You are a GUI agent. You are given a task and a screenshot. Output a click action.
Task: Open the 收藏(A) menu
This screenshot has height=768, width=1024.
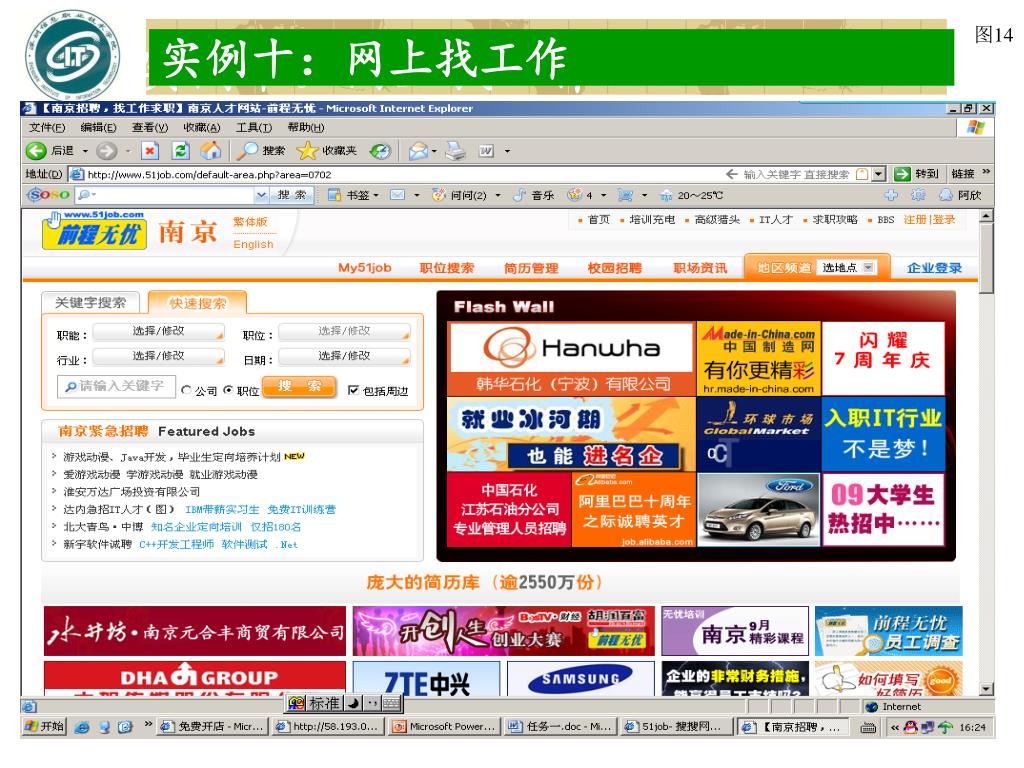point(201,127)
